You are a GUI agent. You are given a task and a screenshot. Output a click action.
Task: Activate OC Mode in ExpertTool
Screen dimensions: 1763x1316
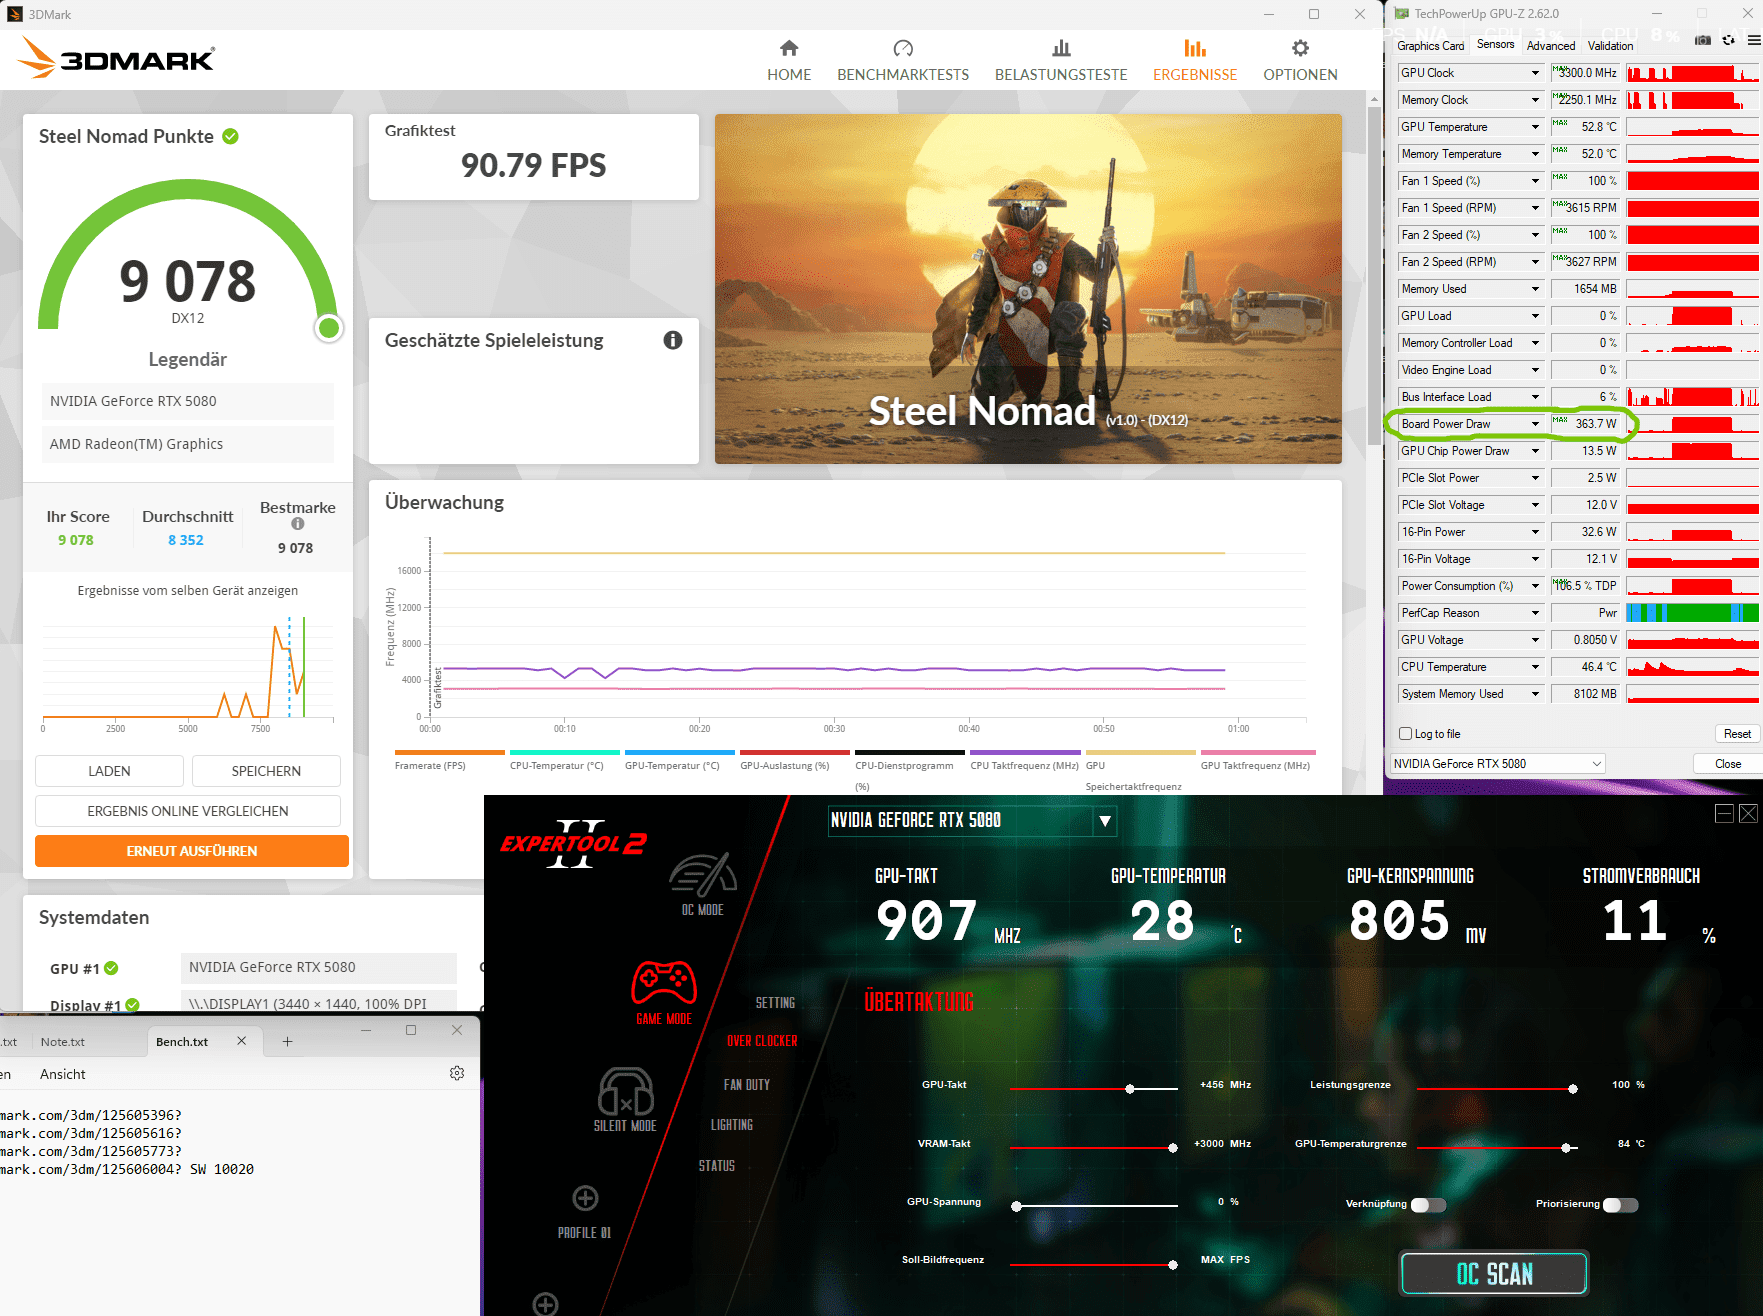[x=702, y=884]
